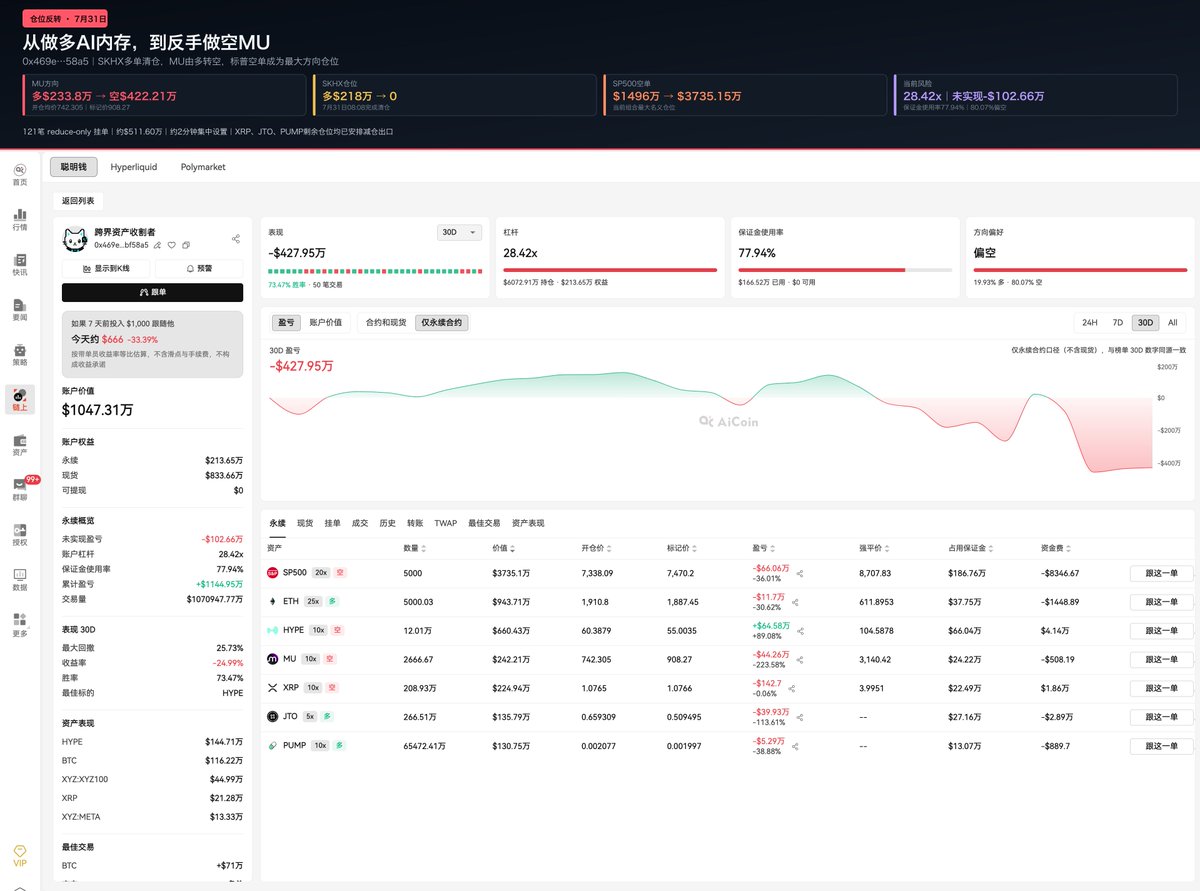The image size is (1200, 891).
Task: Click 预警 alert button
Action: [199, 268]
